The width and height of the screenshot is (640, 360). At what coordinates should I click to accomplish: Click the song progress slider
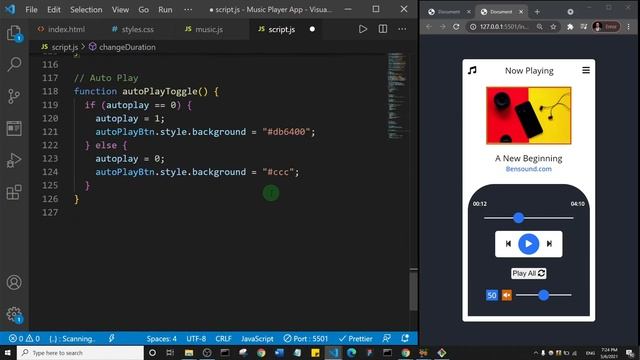529,218
